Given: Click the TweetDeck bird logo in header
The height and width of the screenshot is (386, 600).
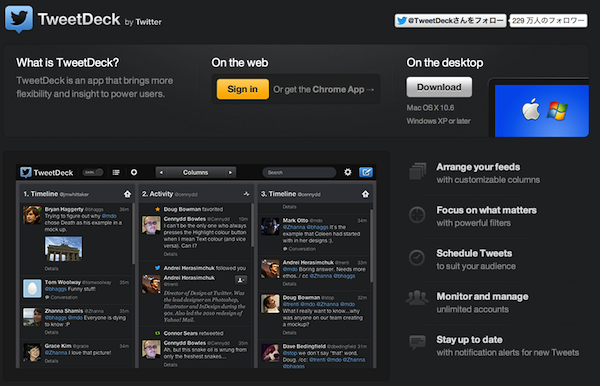Looking at the screenshot, I should coord(19,19).
